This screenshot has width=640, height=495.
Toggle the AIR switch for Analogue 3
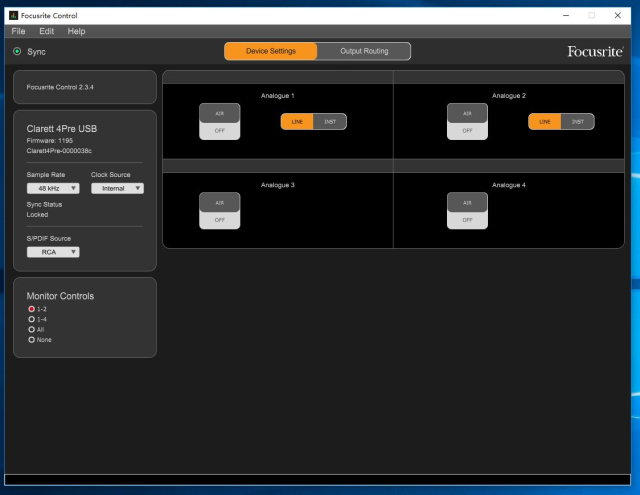pos(220,211)
